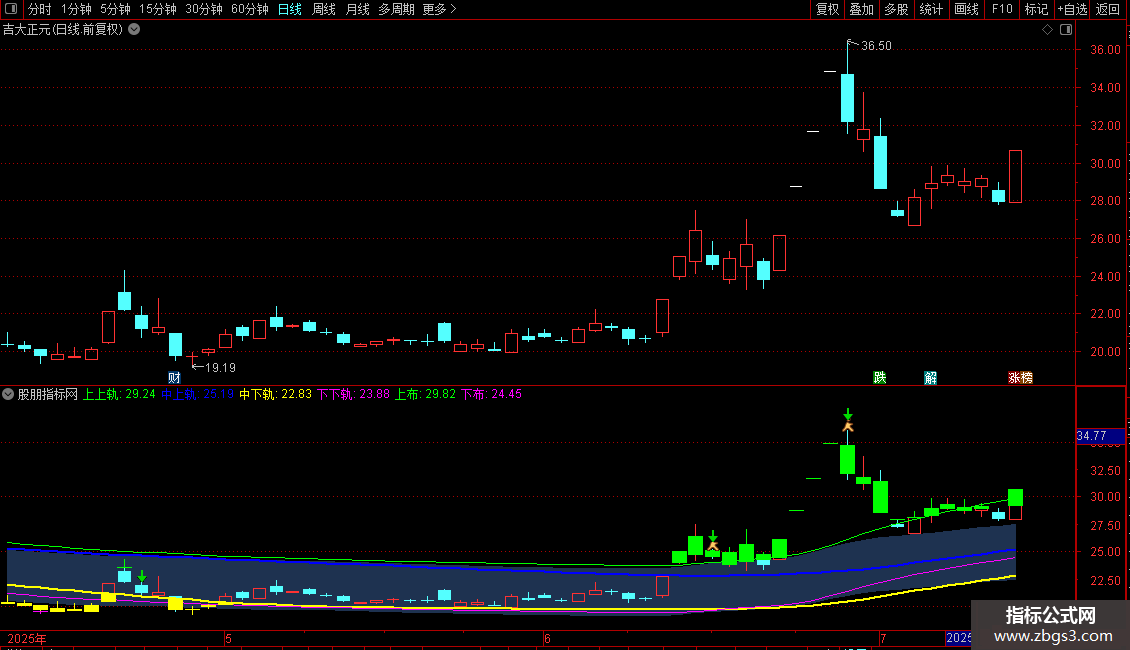Click the 跌 event marker
The height and width of the screenshot is (650, 1130).
pyautogui.click(x=879, y=378)
